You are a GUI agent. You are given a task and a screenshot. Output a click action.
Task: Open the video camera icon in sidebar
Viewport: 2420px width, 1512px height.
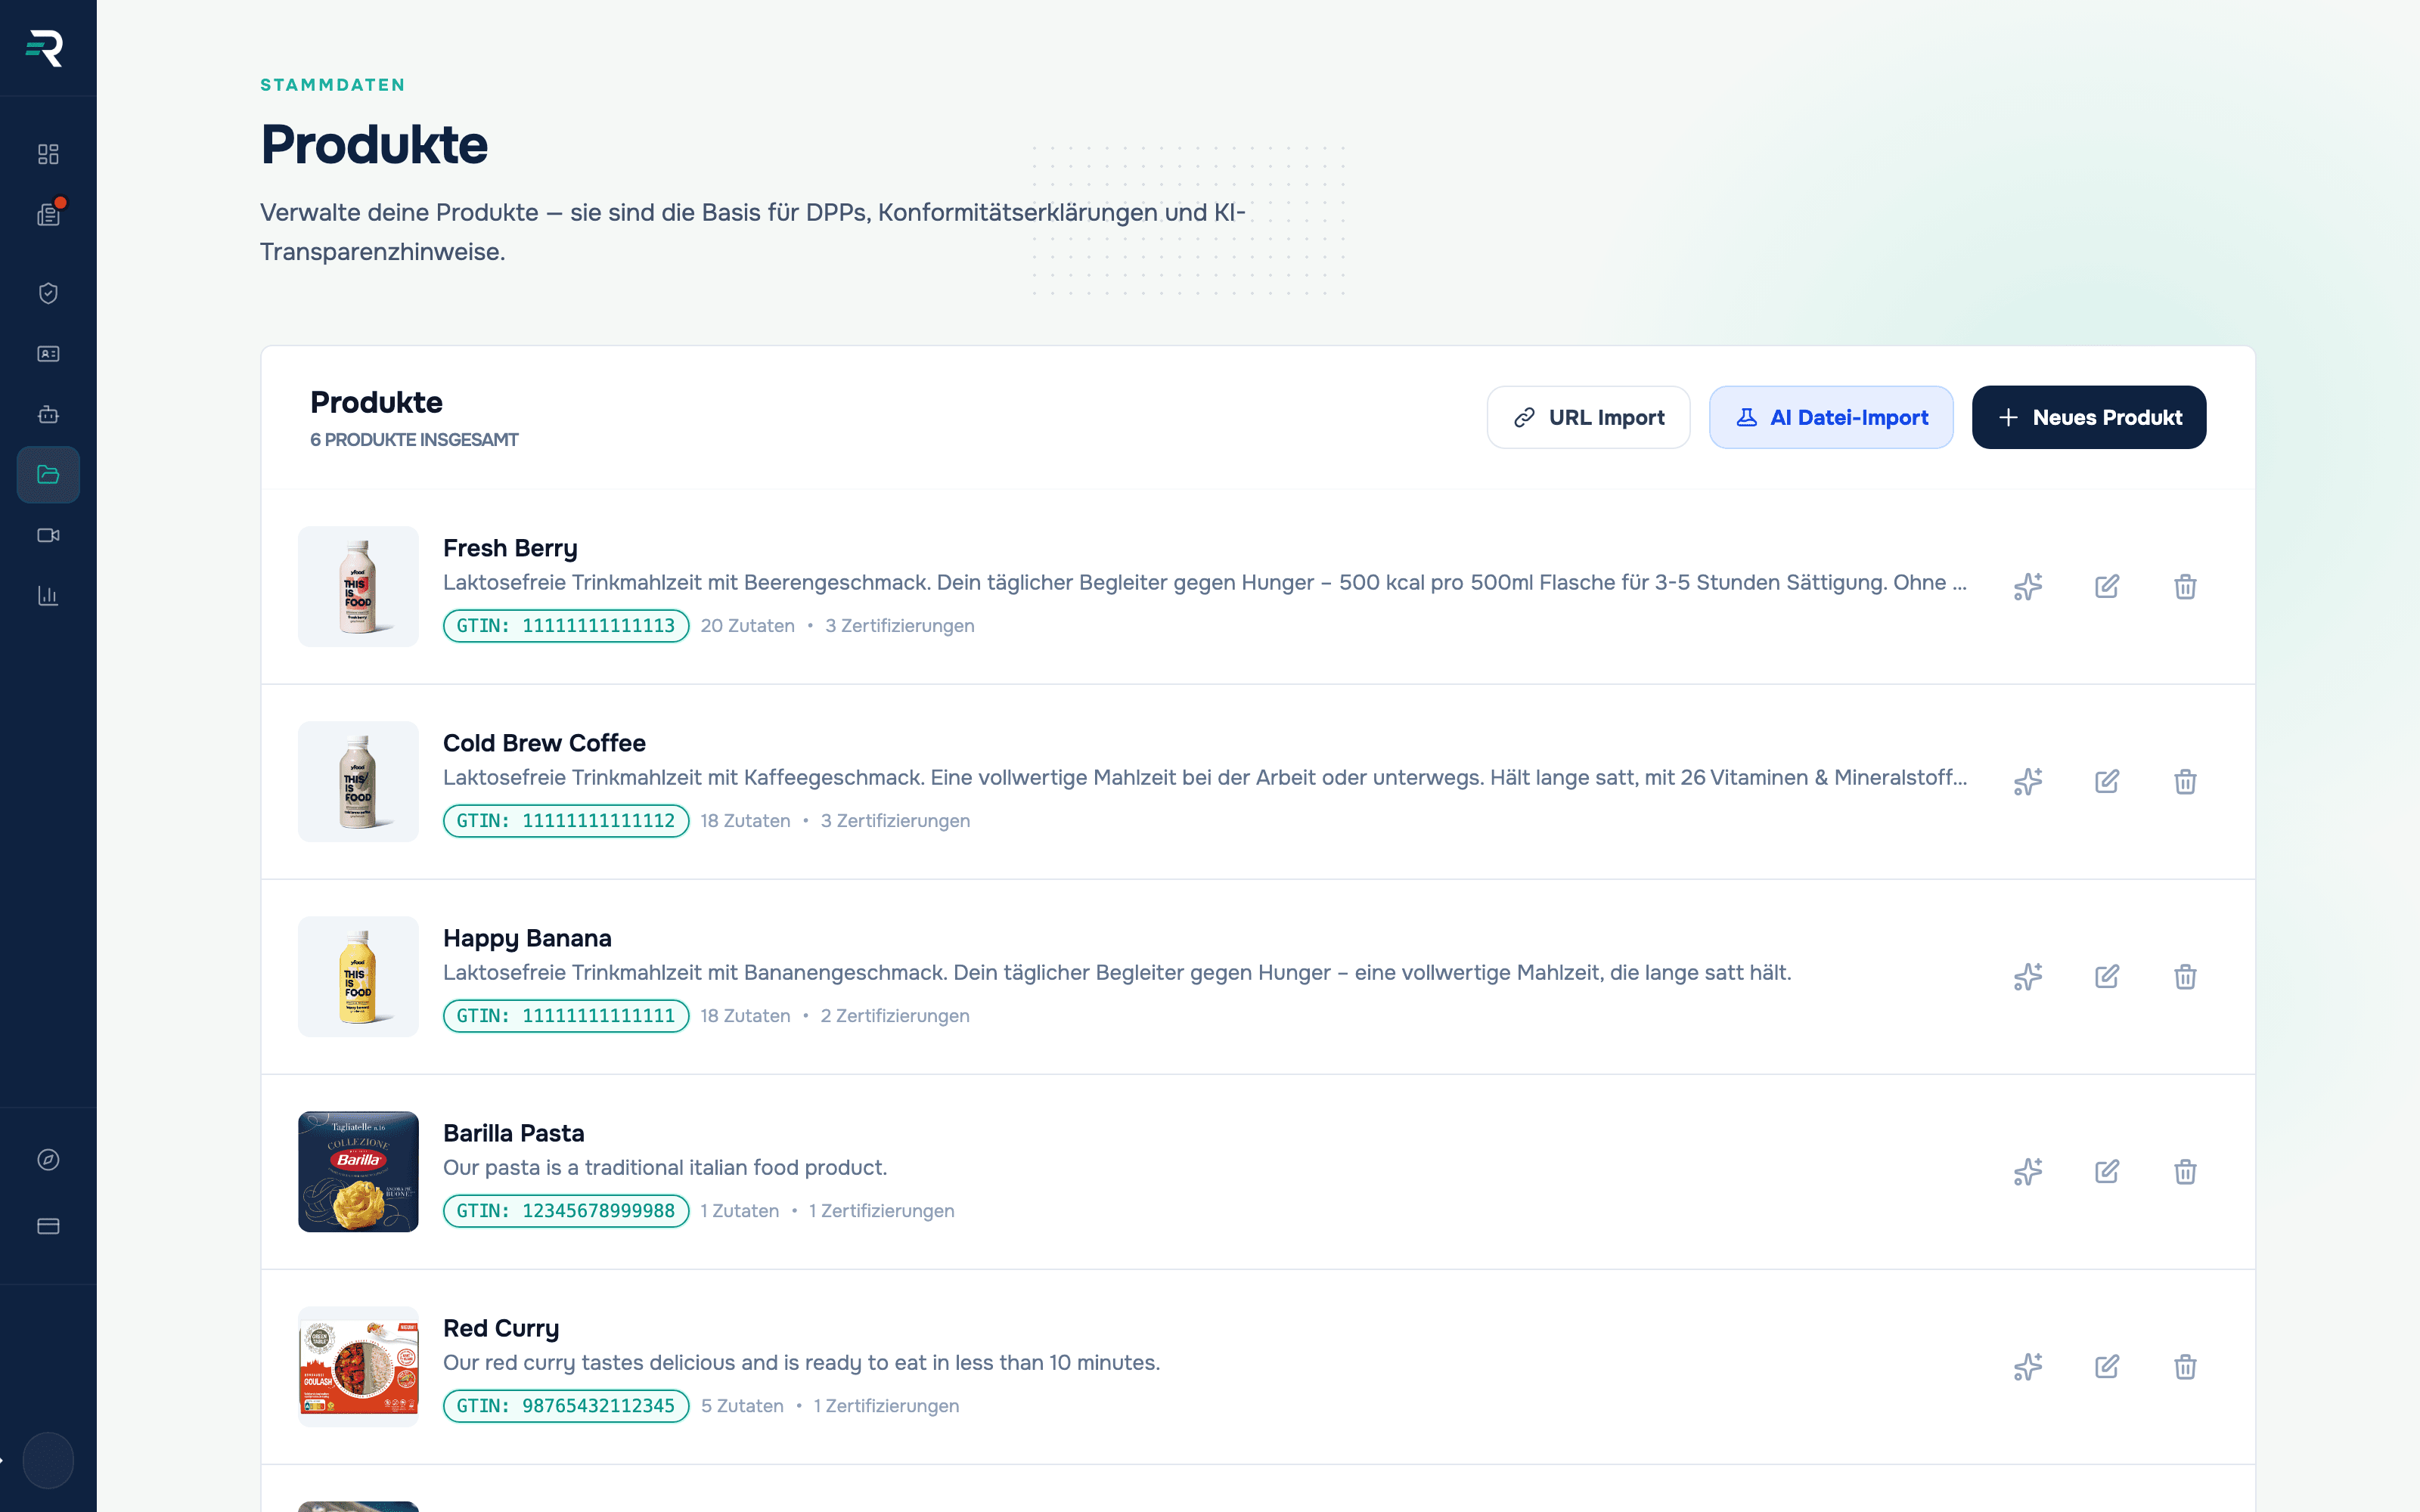[x=48, y=535]
